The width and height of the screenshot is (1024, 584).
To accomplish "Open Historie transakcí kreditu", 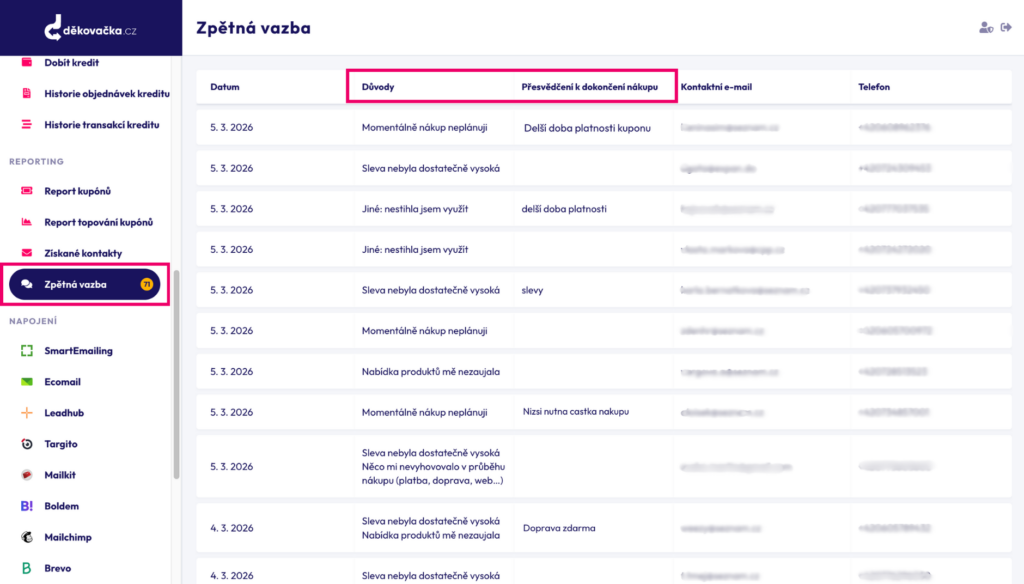I will [x=101, y=125].
